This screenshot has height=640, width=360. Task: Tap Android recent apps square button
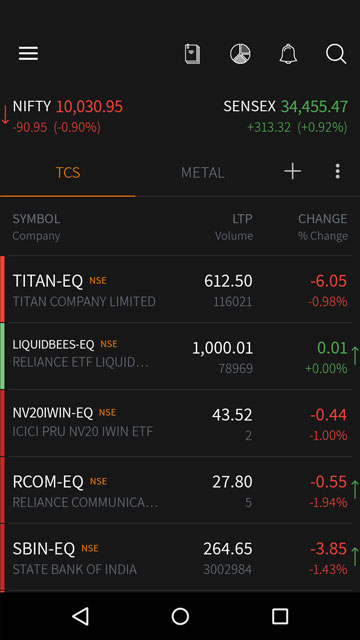point(280,616)
